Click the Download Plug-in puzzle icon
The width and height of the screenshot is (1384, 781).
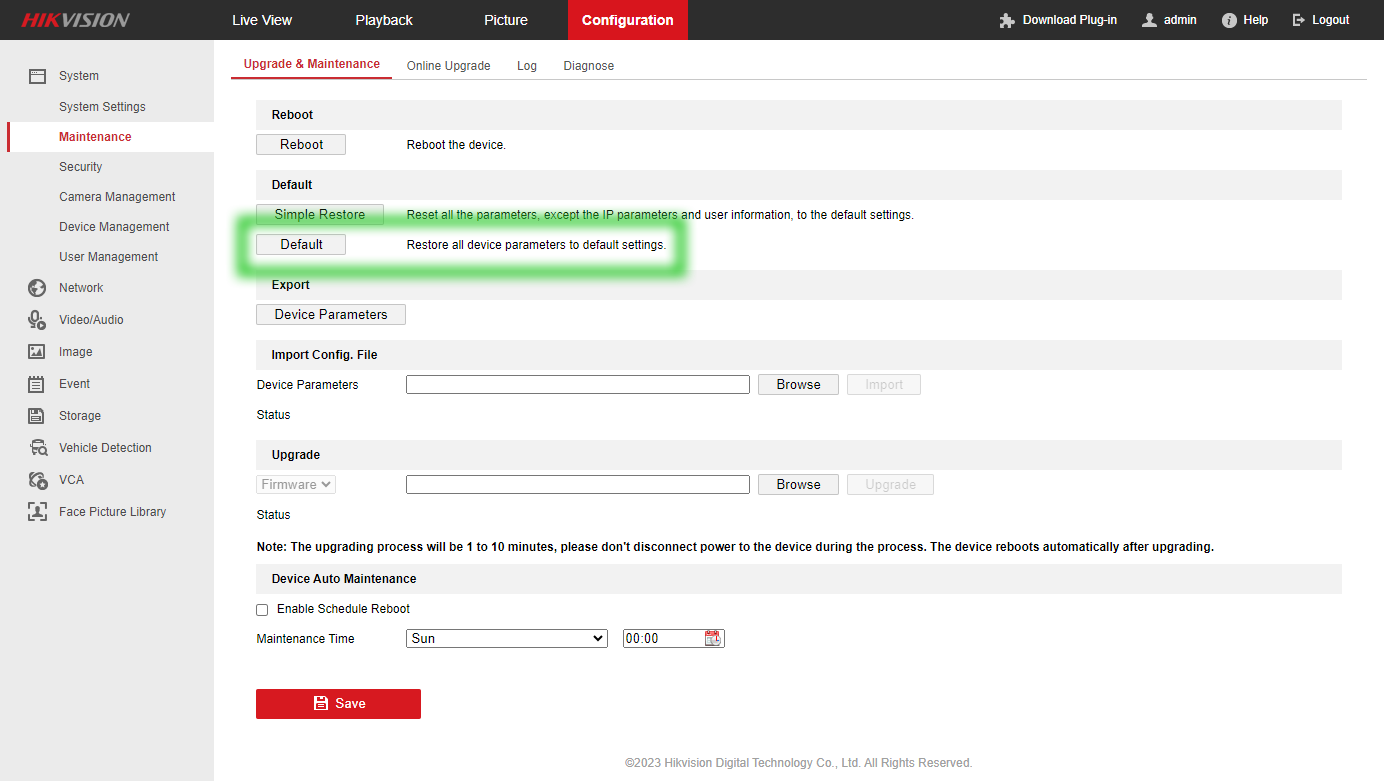[x=1007, y=20]
